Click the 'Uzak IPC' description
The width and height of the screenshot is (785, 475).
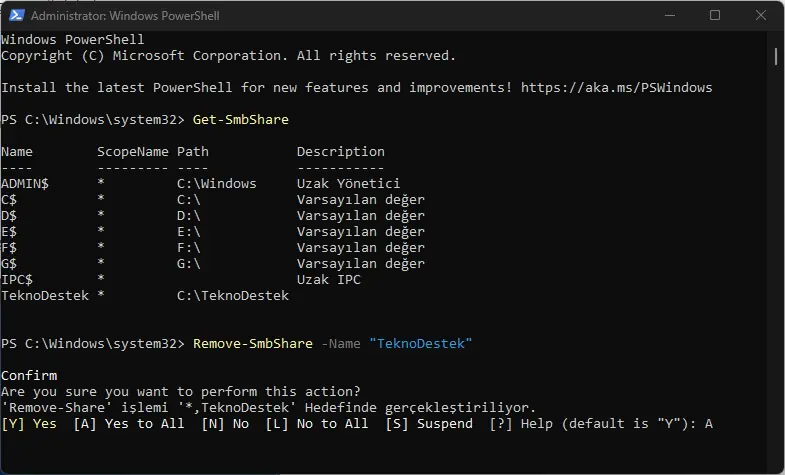[329, 280]
